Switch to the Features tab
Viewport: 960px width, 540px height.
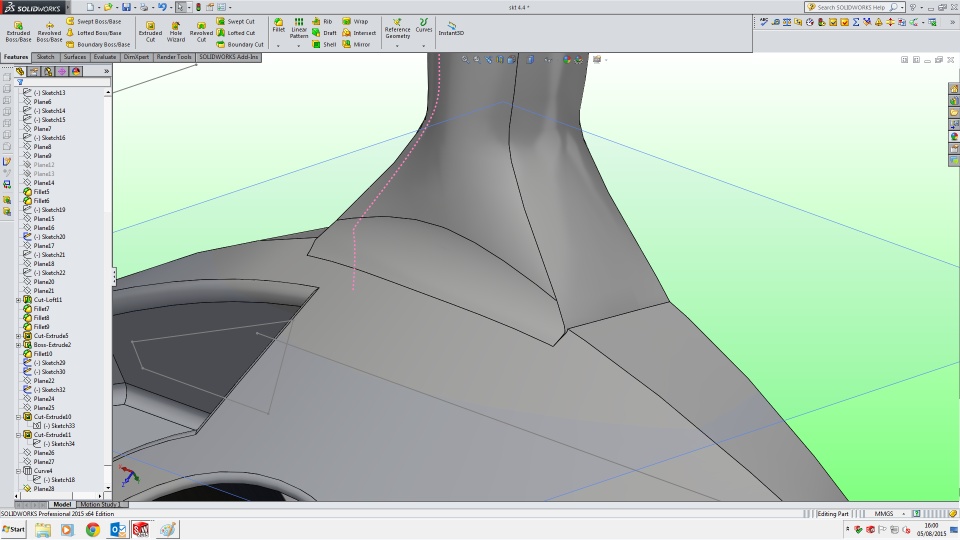click(x=16, y=57)
